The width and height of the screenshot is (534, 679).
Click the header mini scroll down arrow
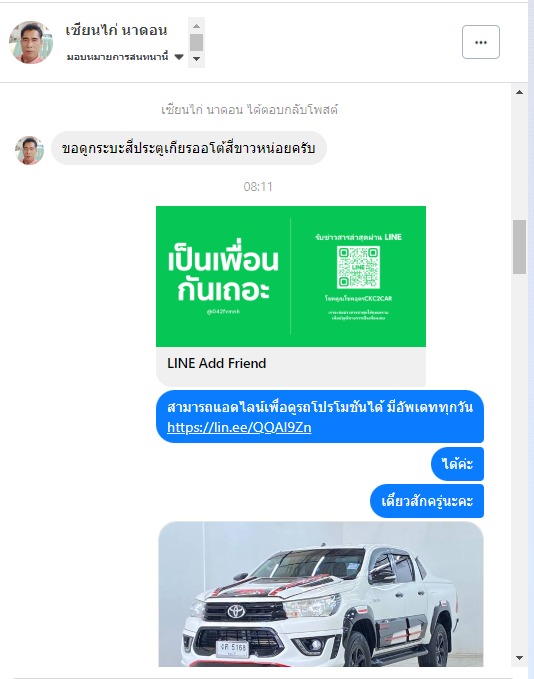(x=196, y=58)
